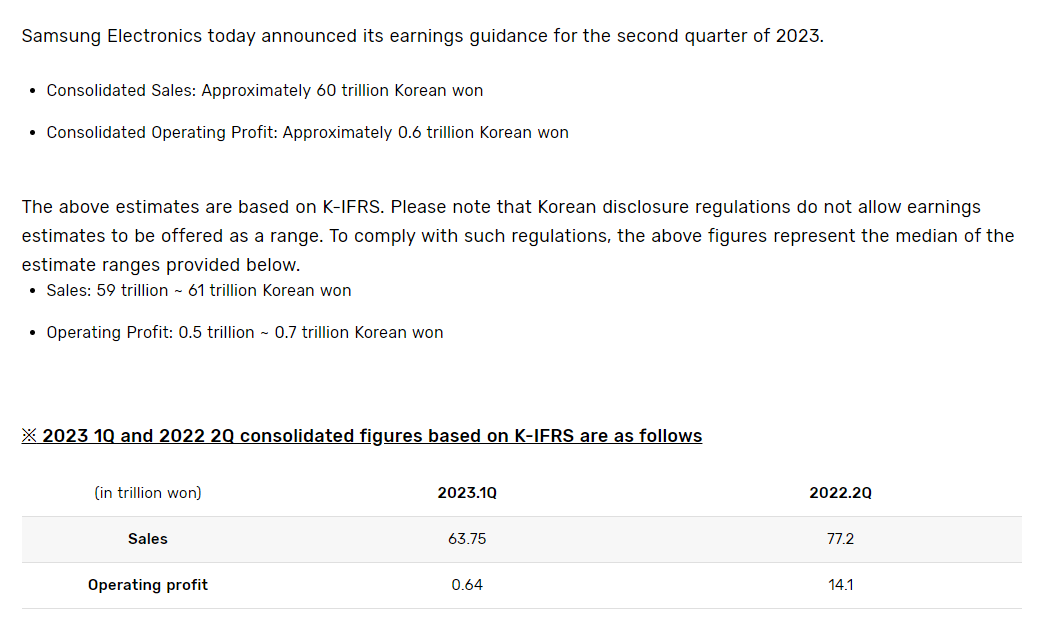Click the "(in trillion won)" table label
The height and width of the screenshot is (629, 1061).
click(148, 493)
